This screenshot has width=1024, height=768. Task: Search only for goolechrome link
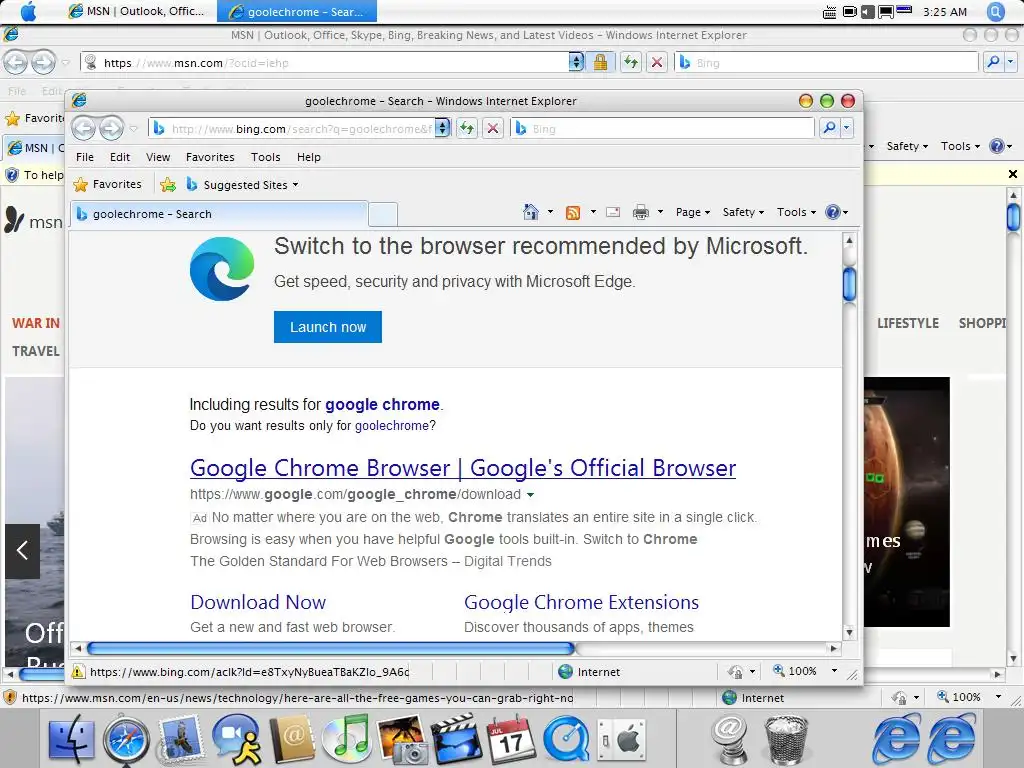tap(392, 426)
